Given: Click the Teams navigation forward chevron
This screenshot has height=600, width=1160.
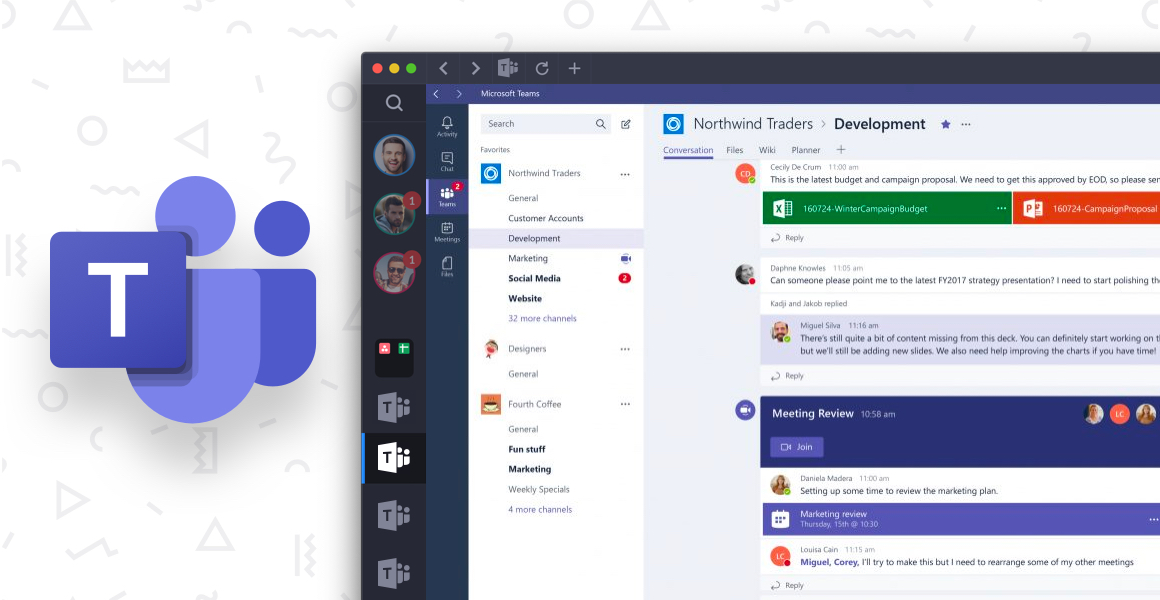Looking at the screenshot, I should [x=459, y=94].
